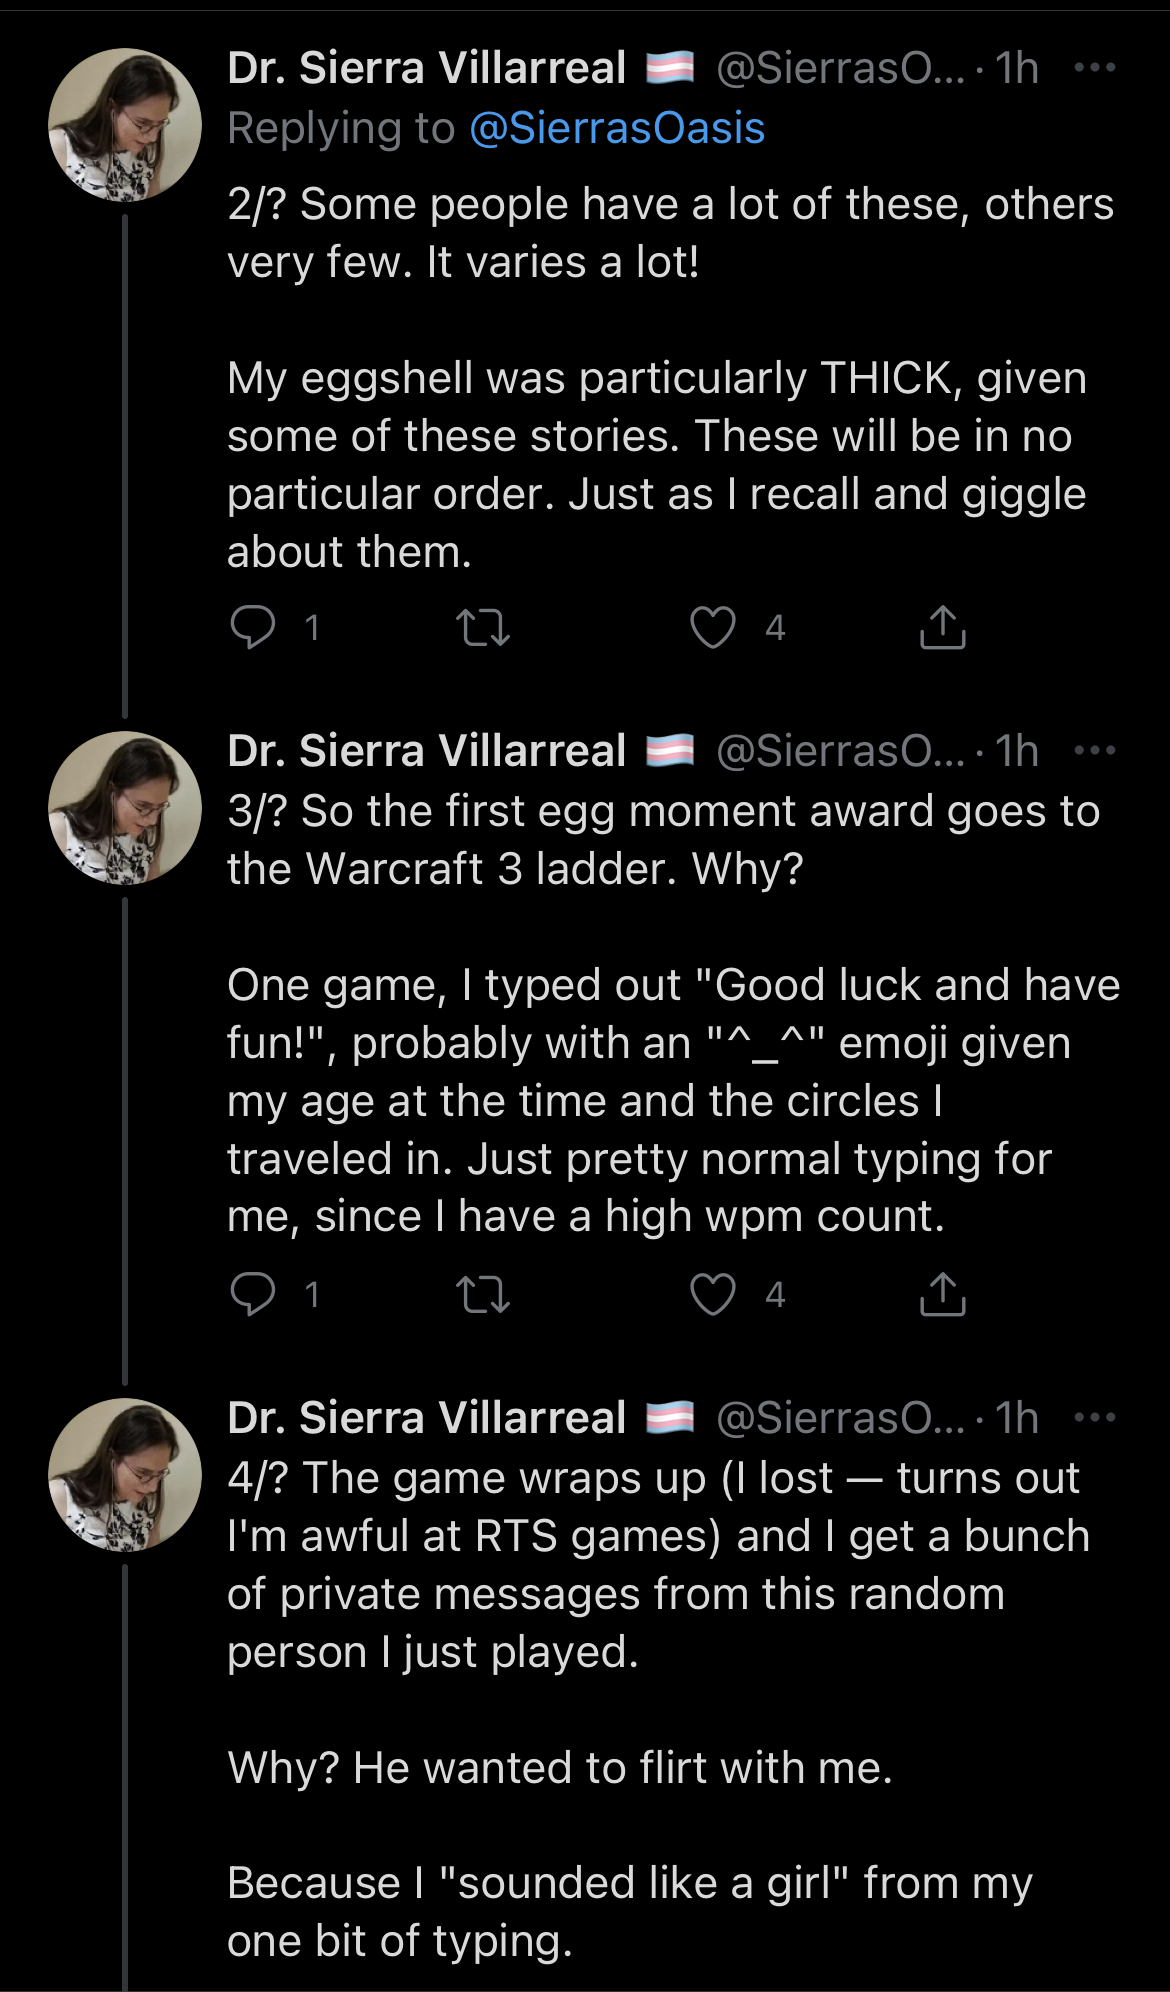This screenshot has height=1992, width=1170.
Task: Tap the profile avatar on the 4/? tweet
Action: pyautogui.click(x=125, y=1475)
